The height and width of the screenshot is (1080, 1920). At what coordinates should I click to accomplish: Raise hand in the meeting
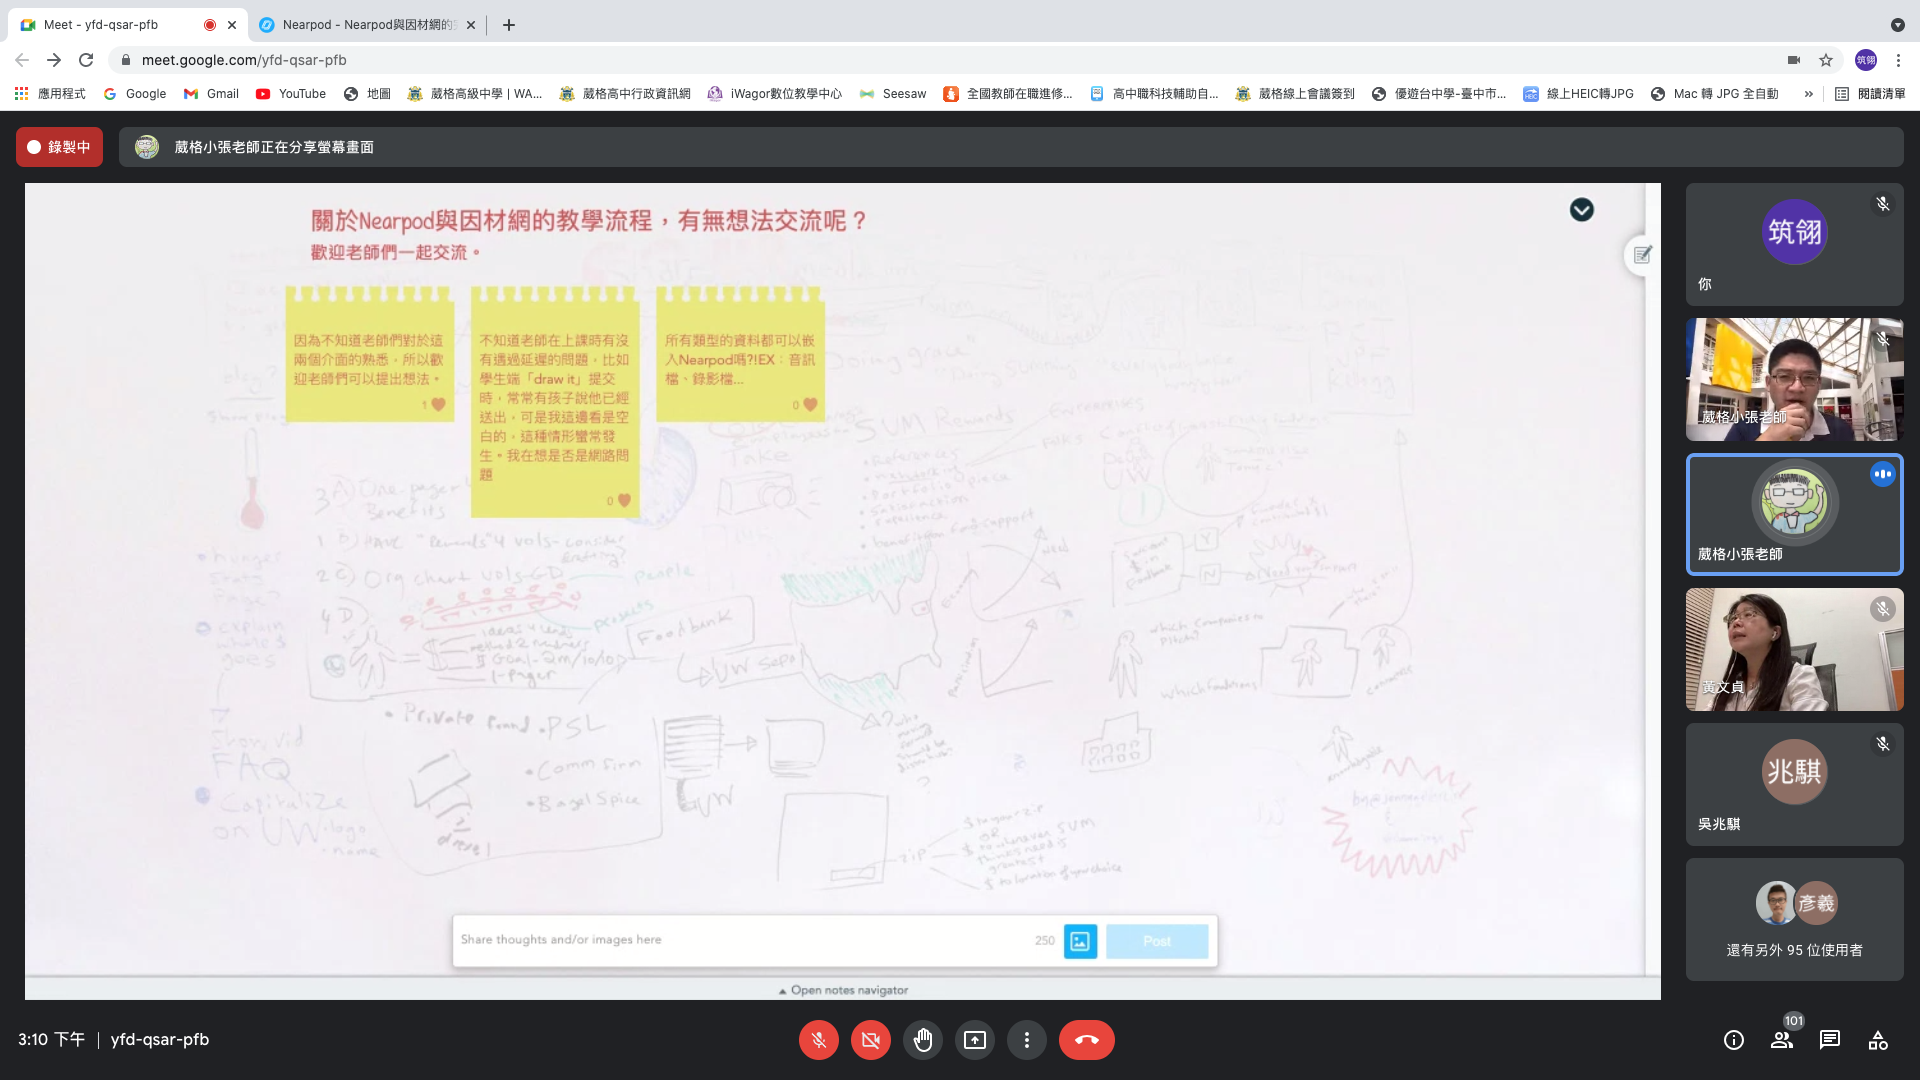(922, 1040)
